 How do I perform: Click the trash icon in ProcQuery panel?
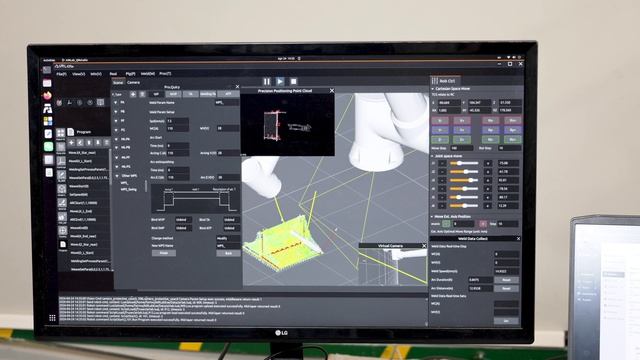(142, 94)
